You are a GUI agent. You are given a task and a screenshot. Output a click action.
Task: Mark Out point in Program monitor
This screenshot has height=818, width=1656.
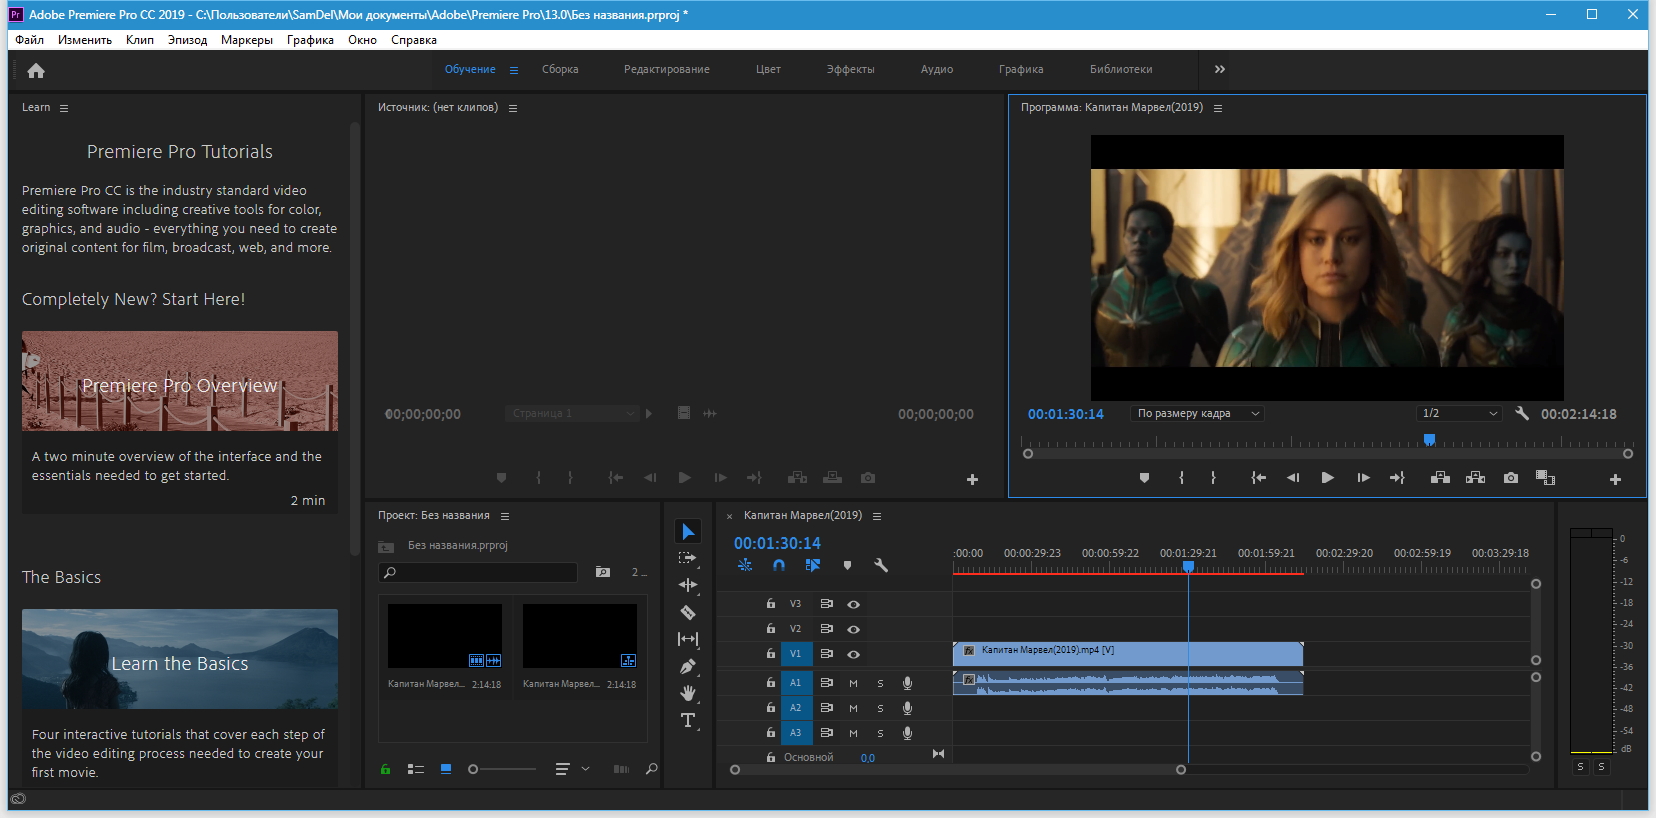tap(1213, 478)
